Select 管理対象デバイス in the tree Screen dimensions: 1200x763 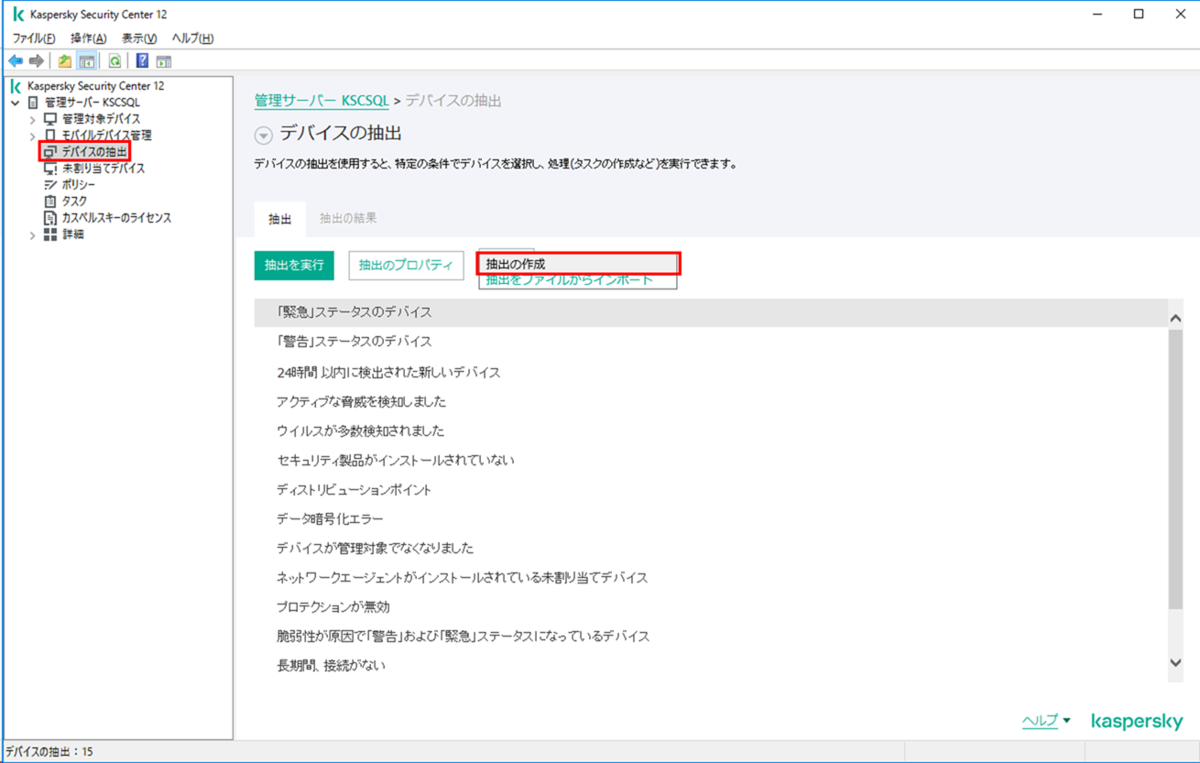101,118
